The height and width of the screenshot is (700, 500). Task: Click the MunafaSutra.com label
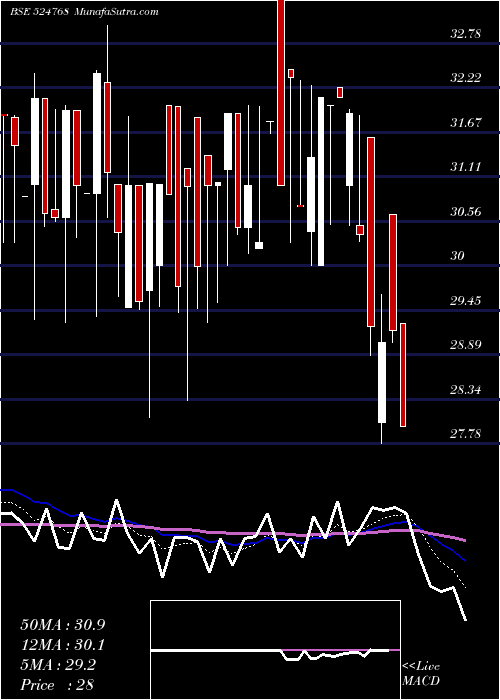click(117, 12)
